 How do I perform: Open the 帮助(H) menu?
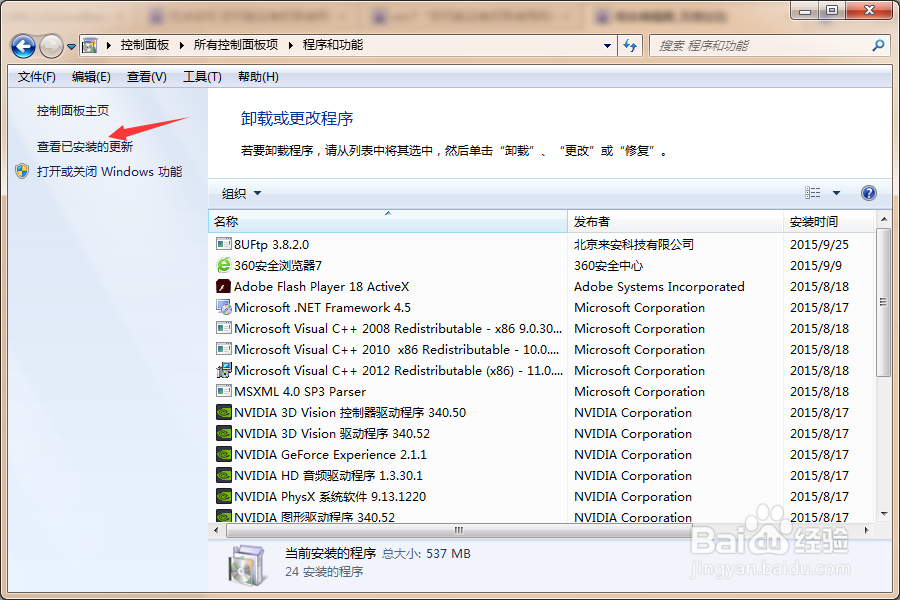coord(258,77)
